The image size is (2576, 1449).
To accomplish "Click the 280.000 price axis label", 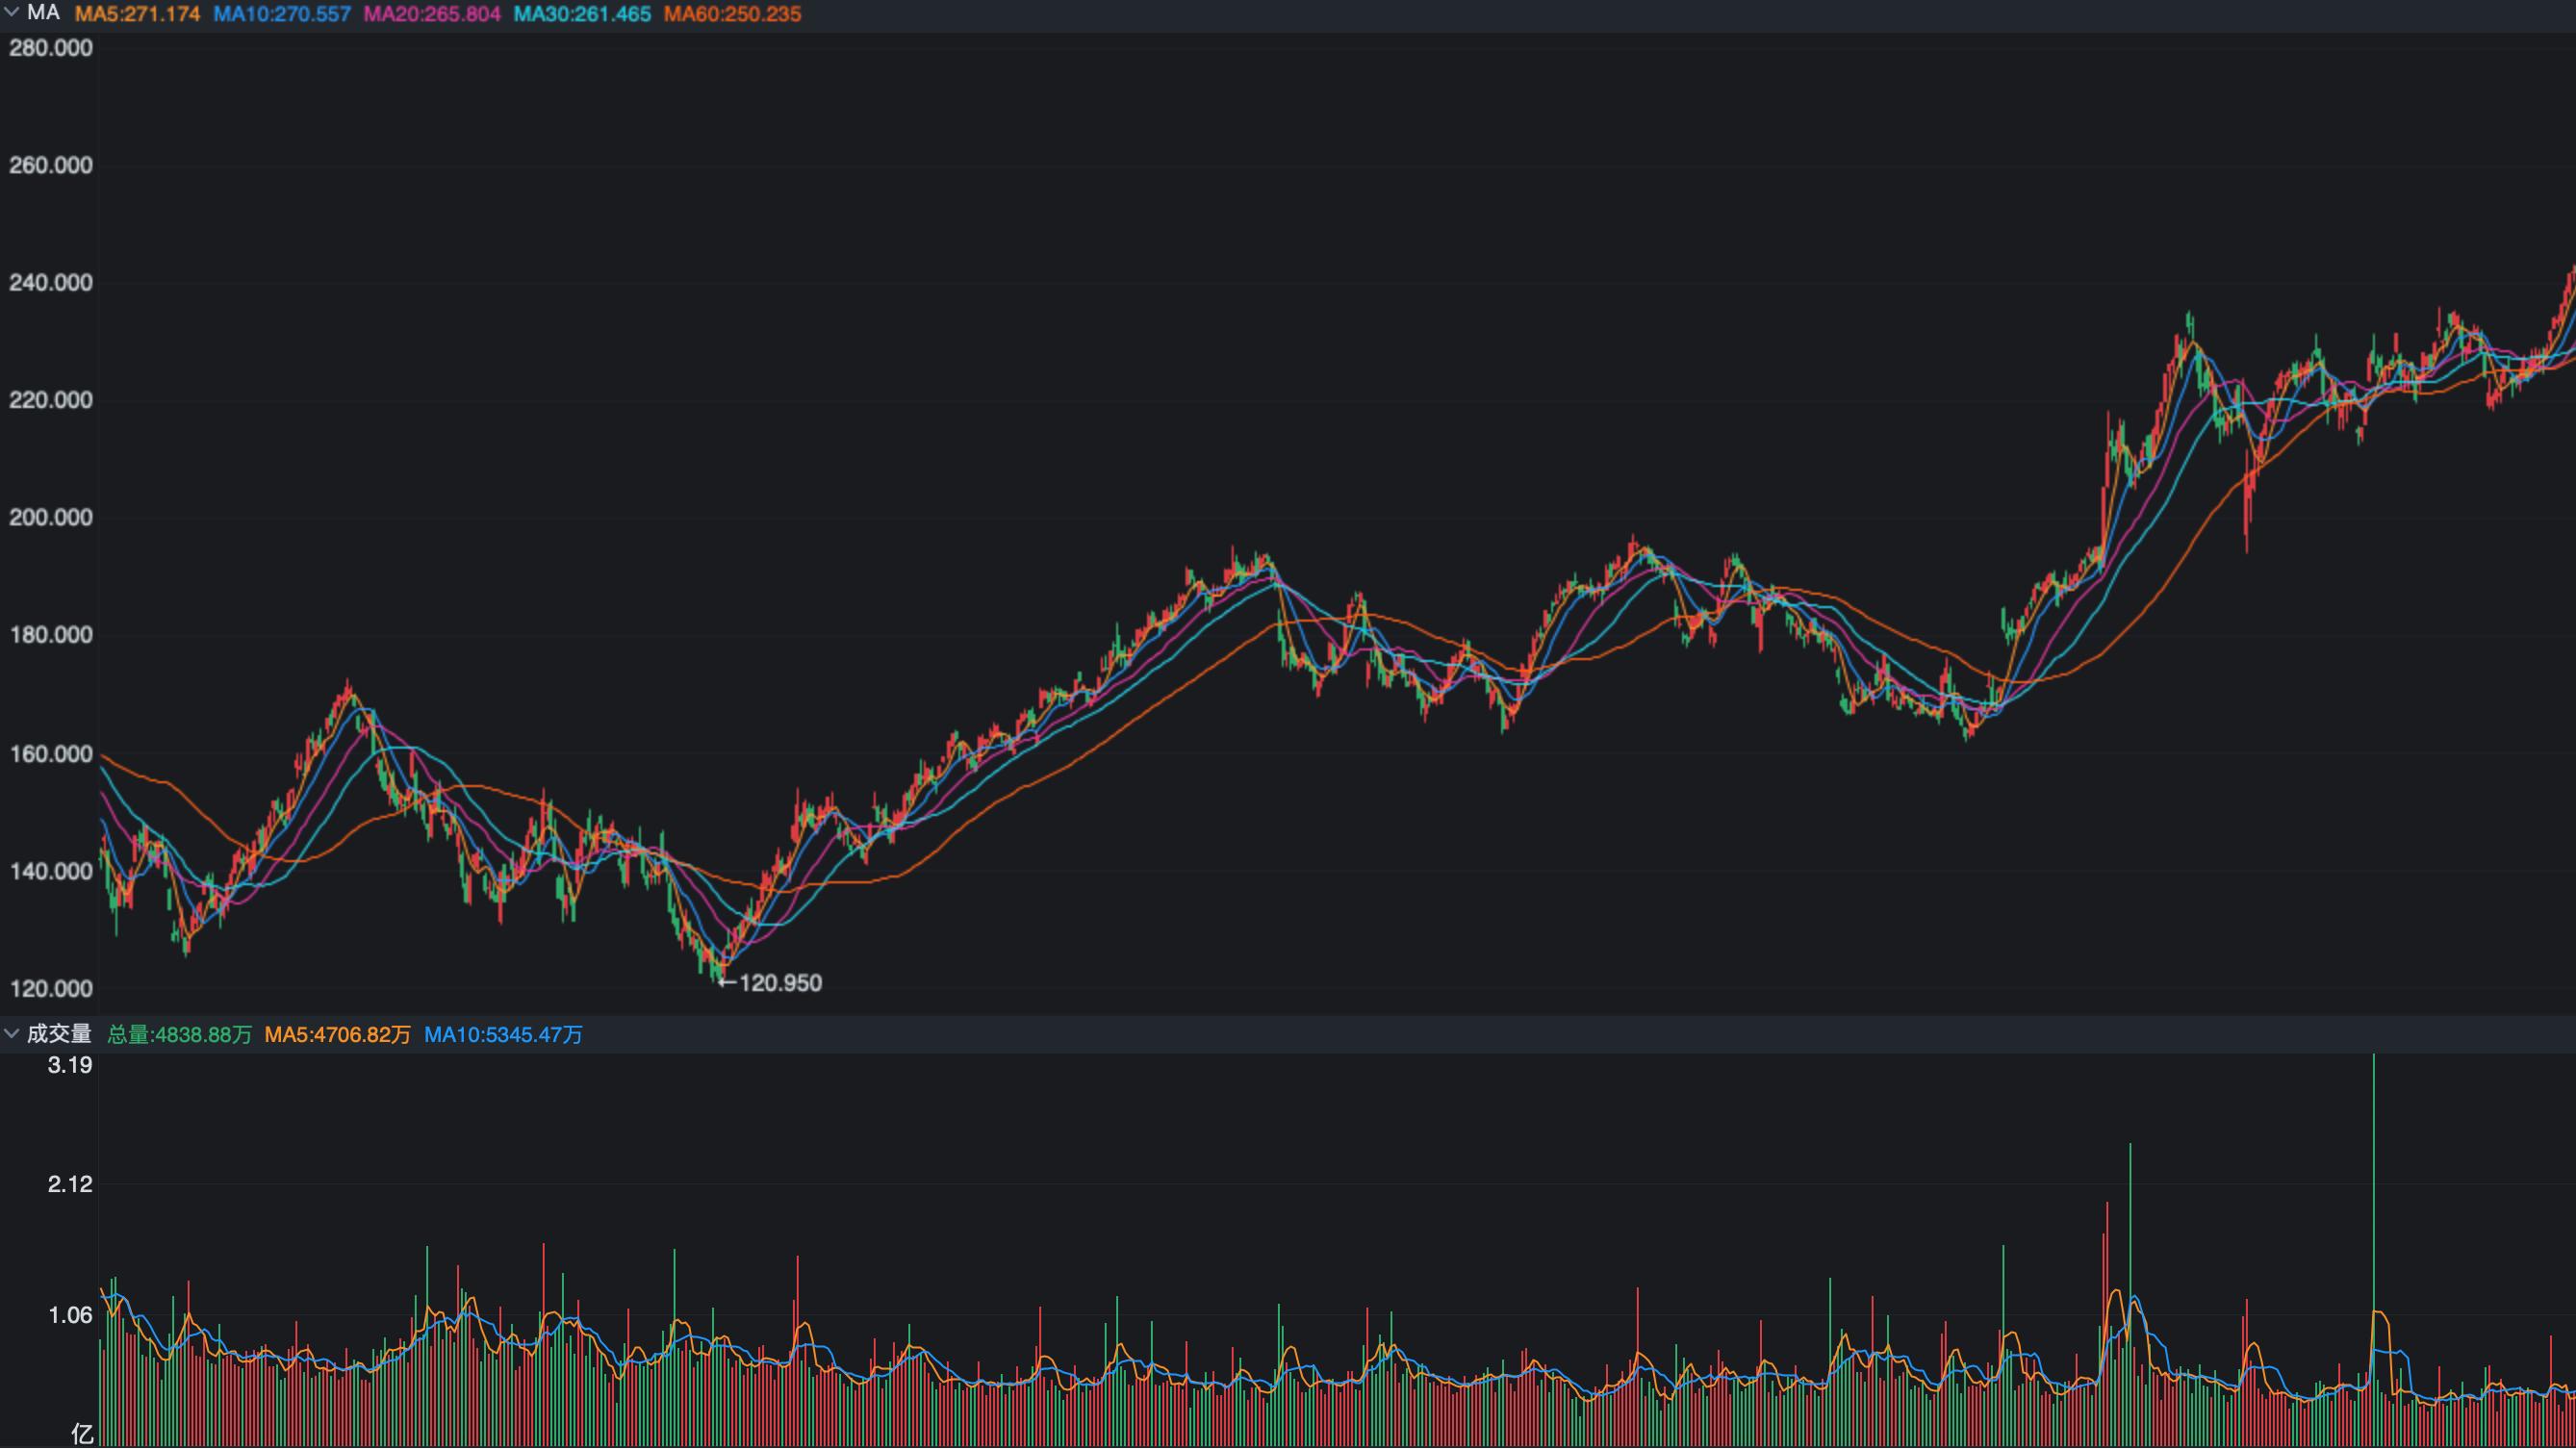I will click(x=50, y=48).
